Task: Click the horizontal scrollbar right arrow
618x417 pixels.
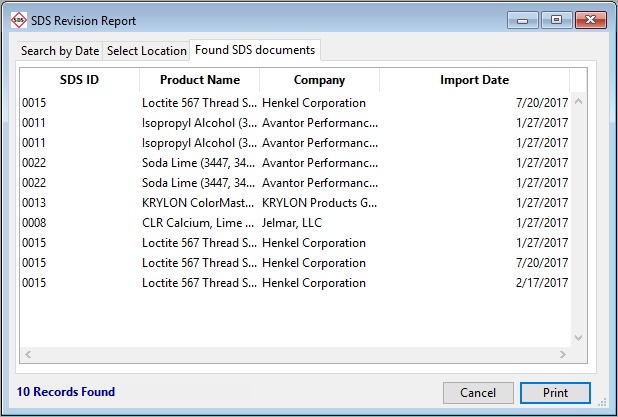Action: (563, 354)
